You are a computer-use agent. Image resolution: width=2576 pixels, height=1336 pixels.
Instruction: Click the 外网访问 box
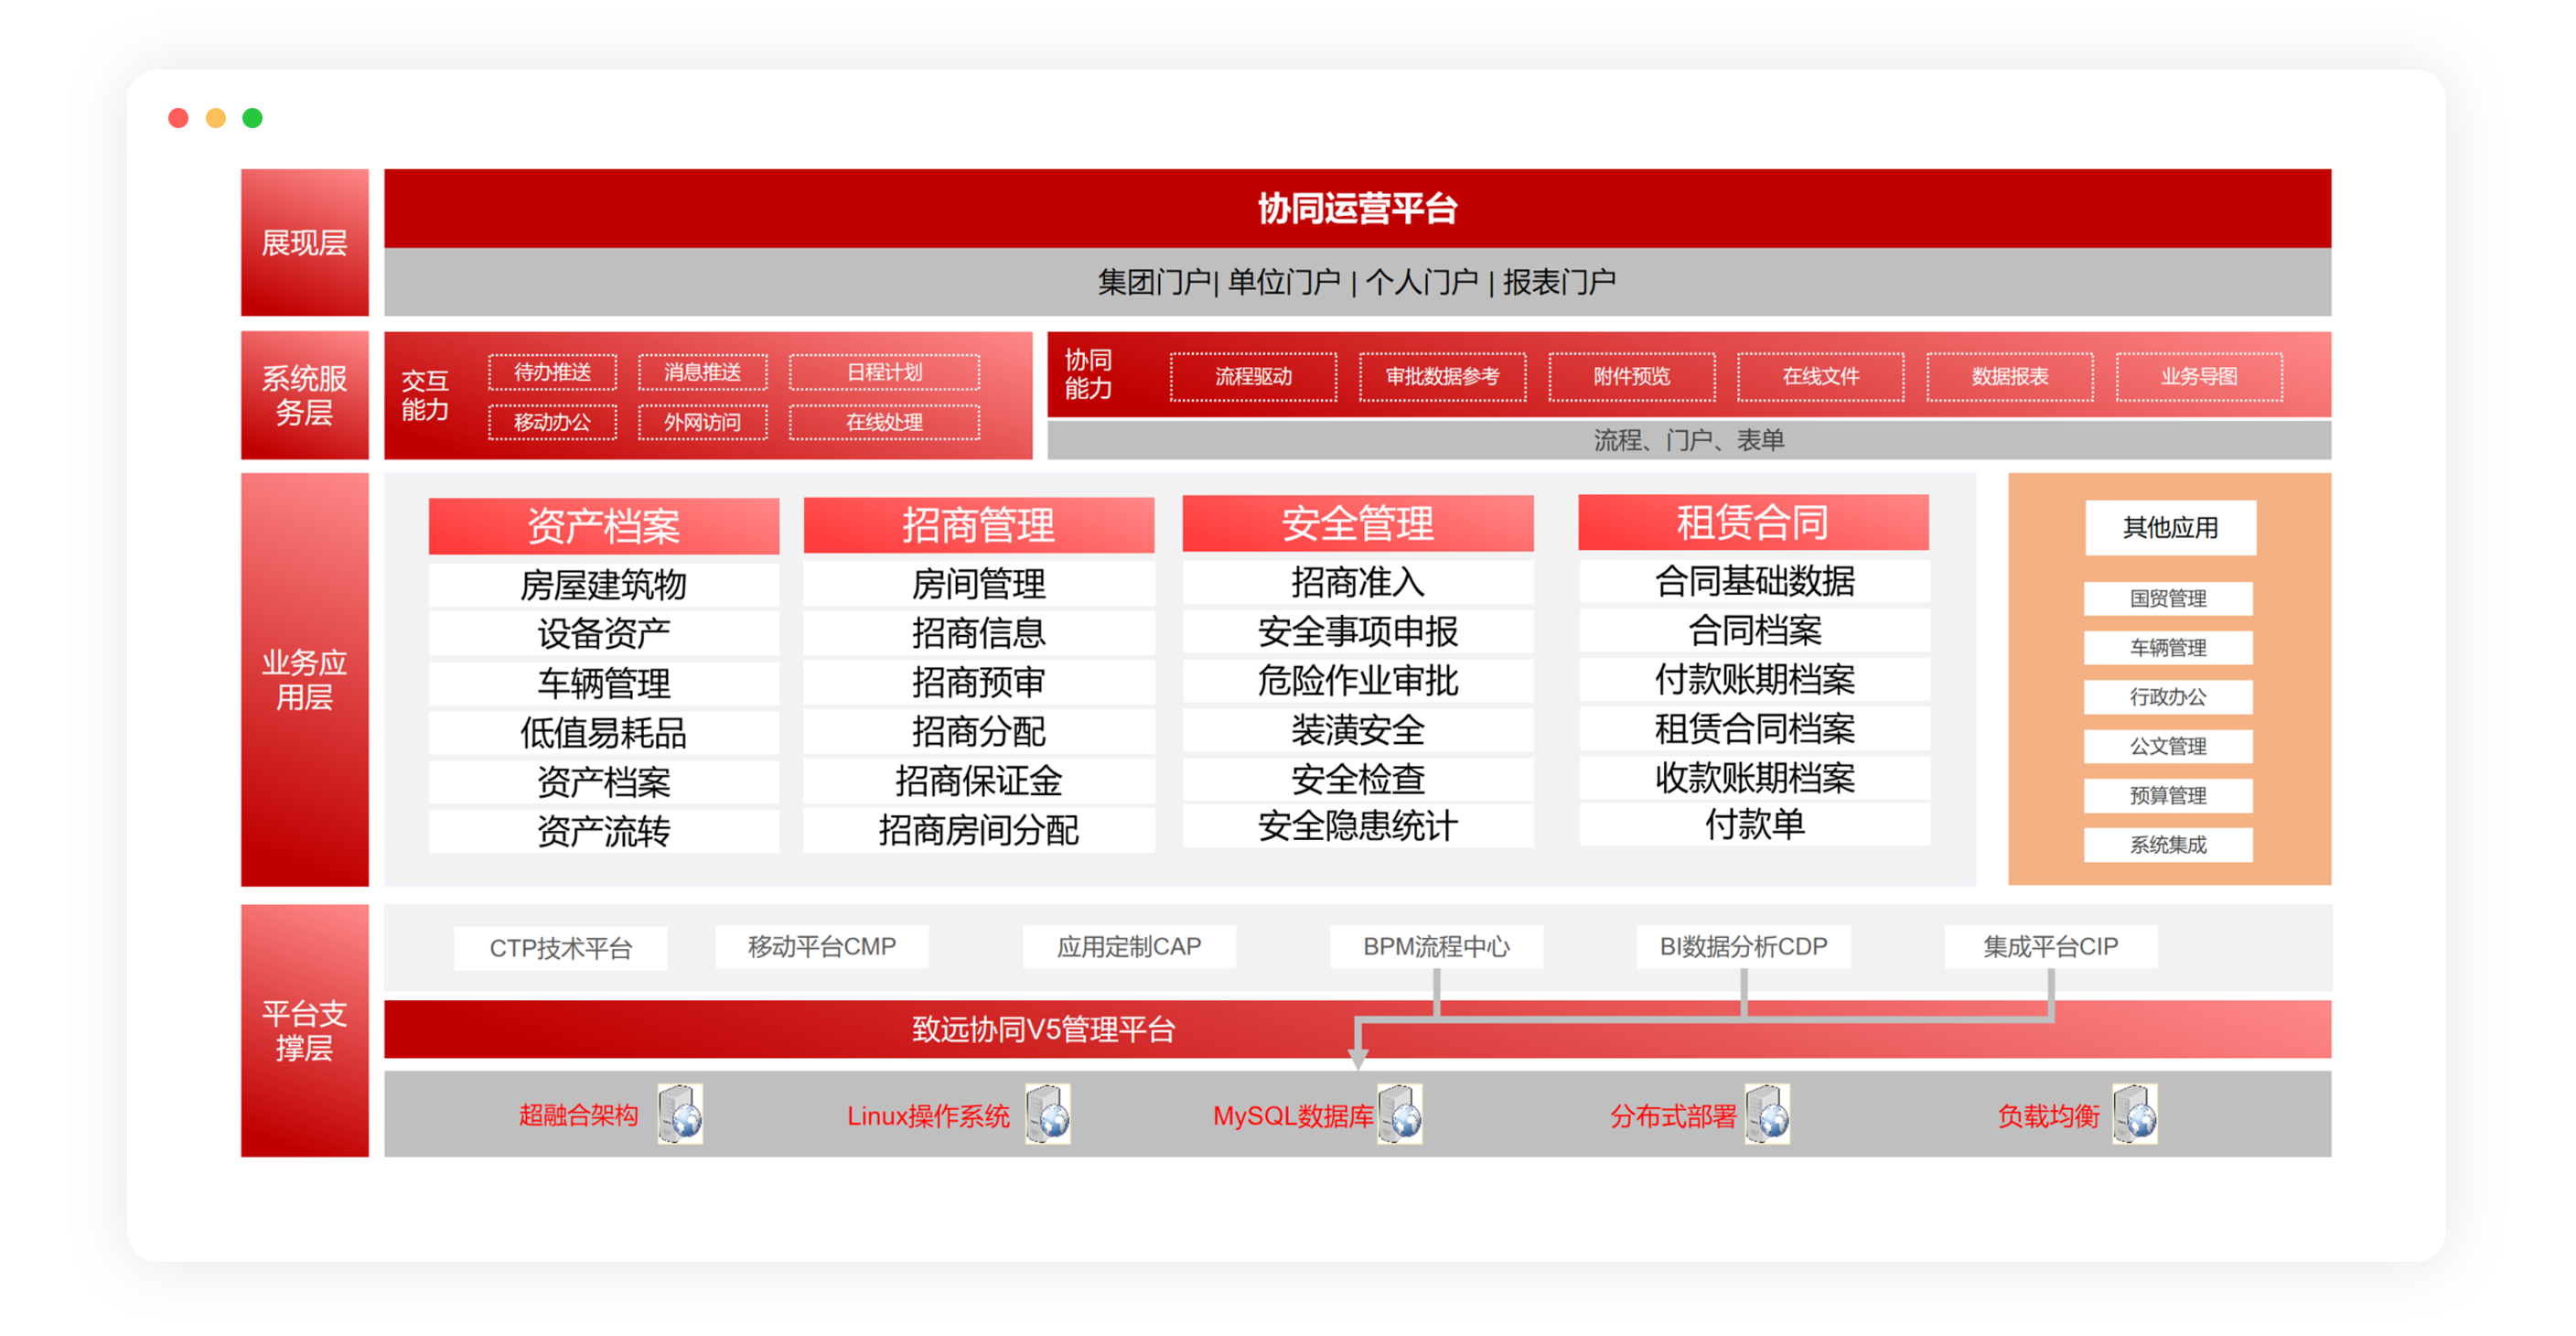coord(703,422)
